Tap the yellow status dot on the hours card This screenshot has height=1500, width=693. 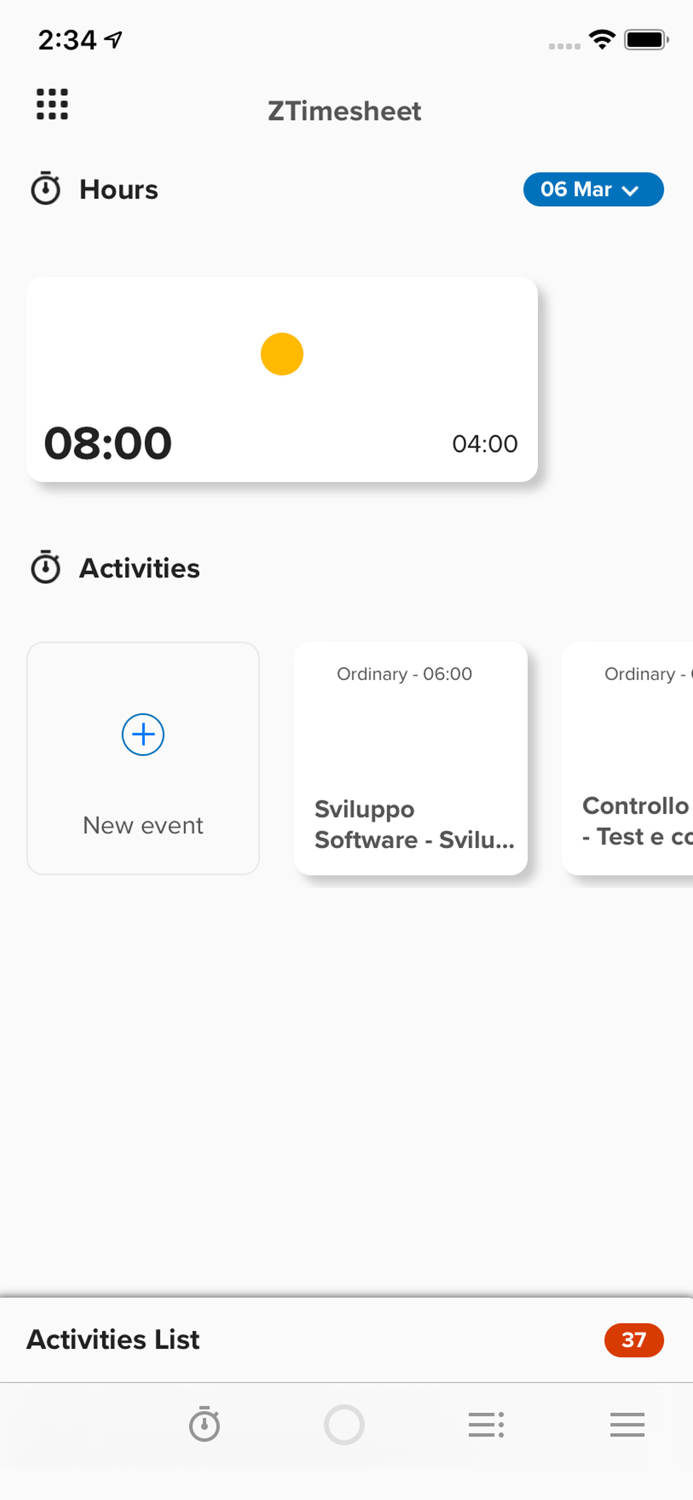click(281, 354)
